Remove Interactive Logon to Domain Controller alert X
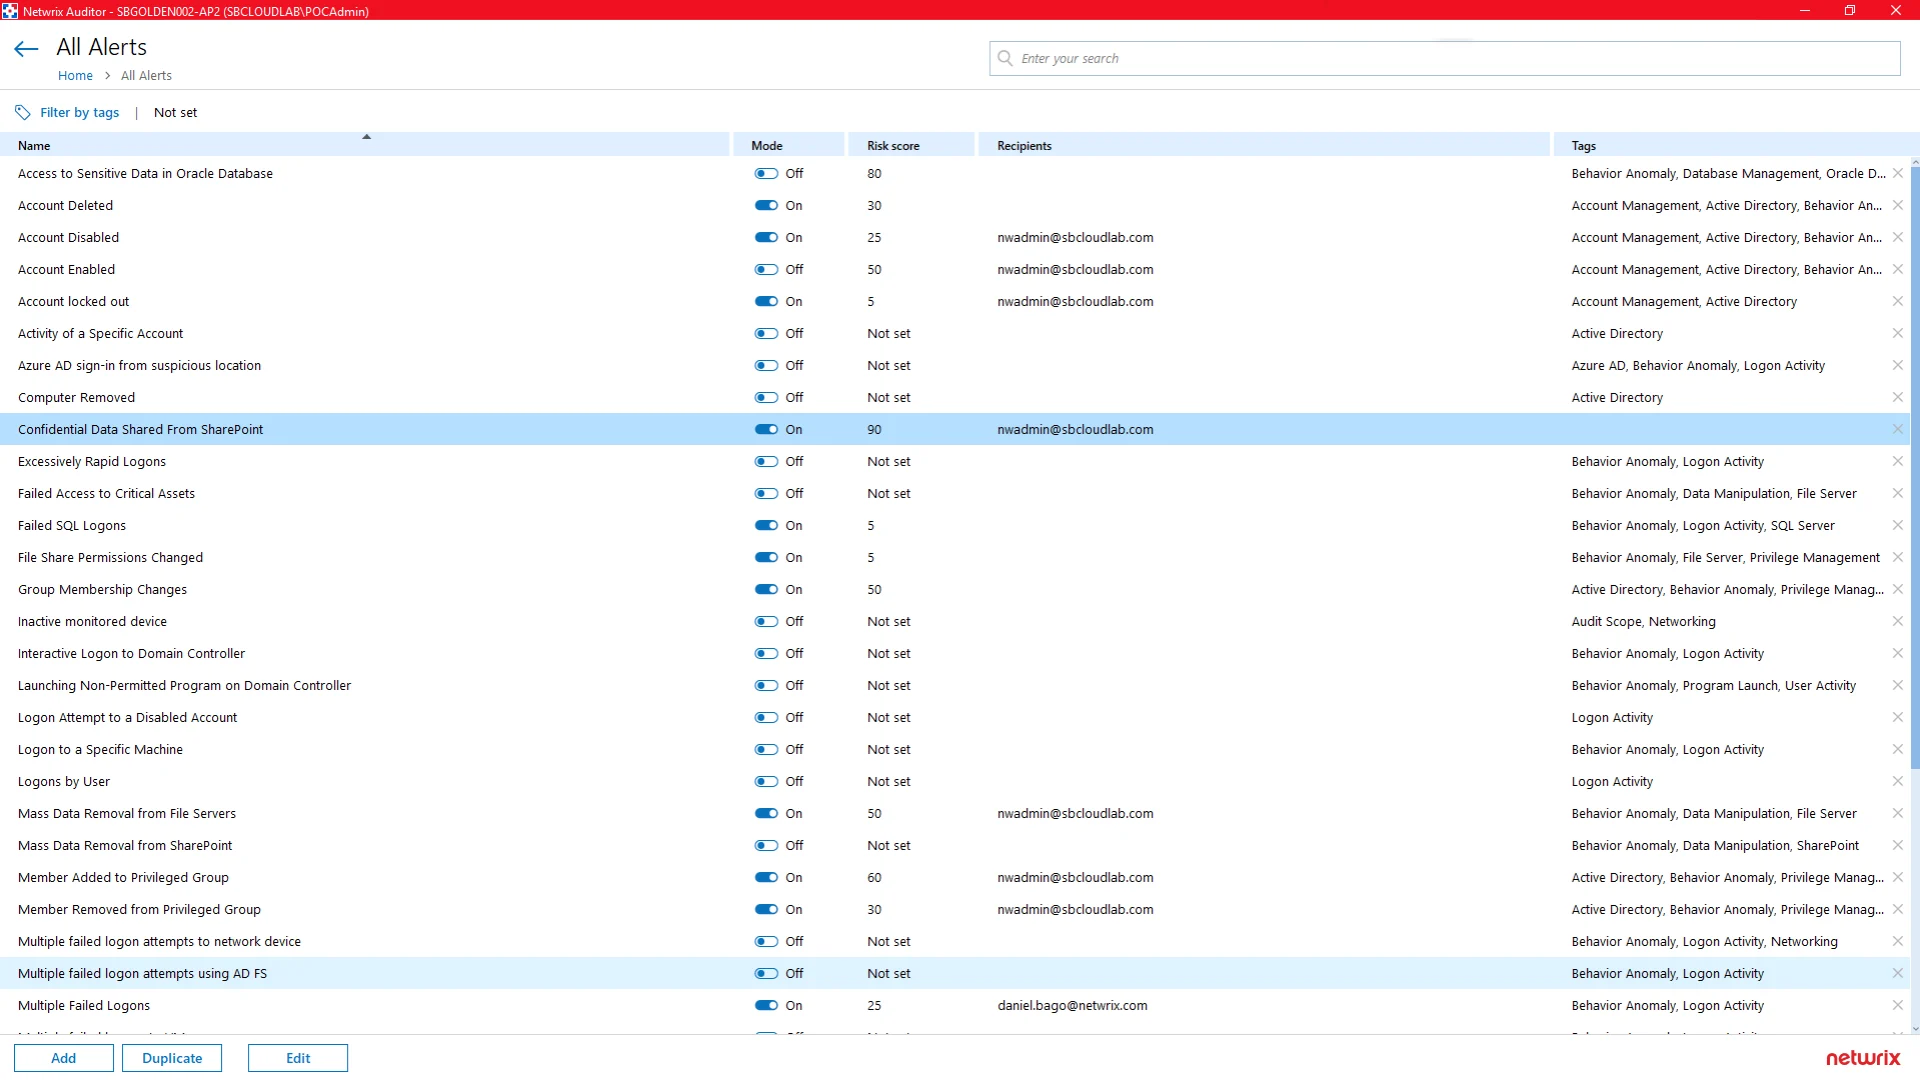This screenshot has height=1080, width=1920. click(x=1897, y=653)
